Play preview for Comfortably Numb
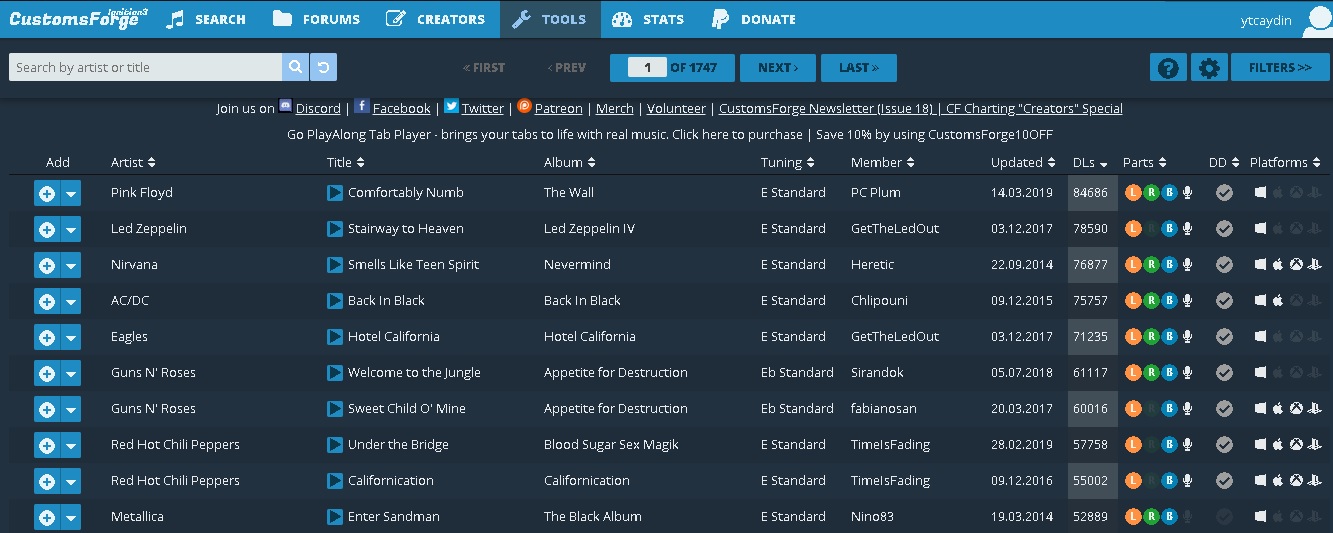 pos(335,193)
